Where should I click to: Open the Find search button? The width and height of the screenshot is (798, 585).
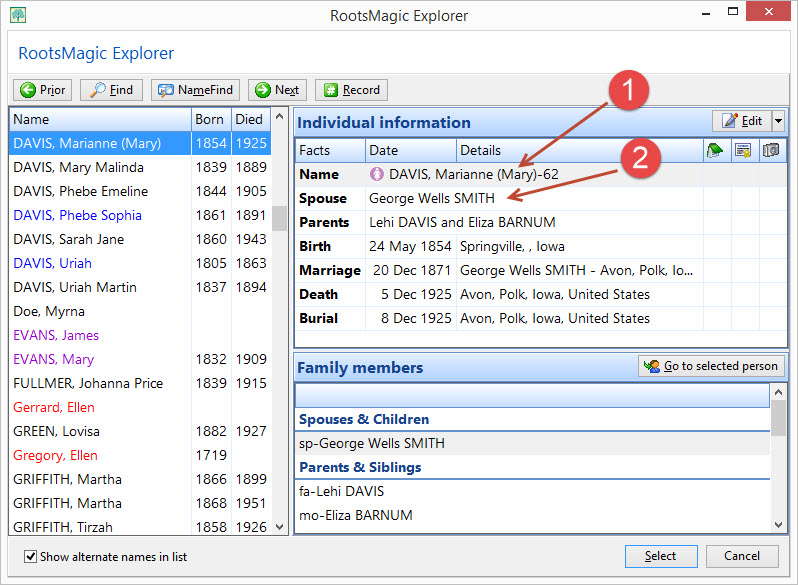111,90
